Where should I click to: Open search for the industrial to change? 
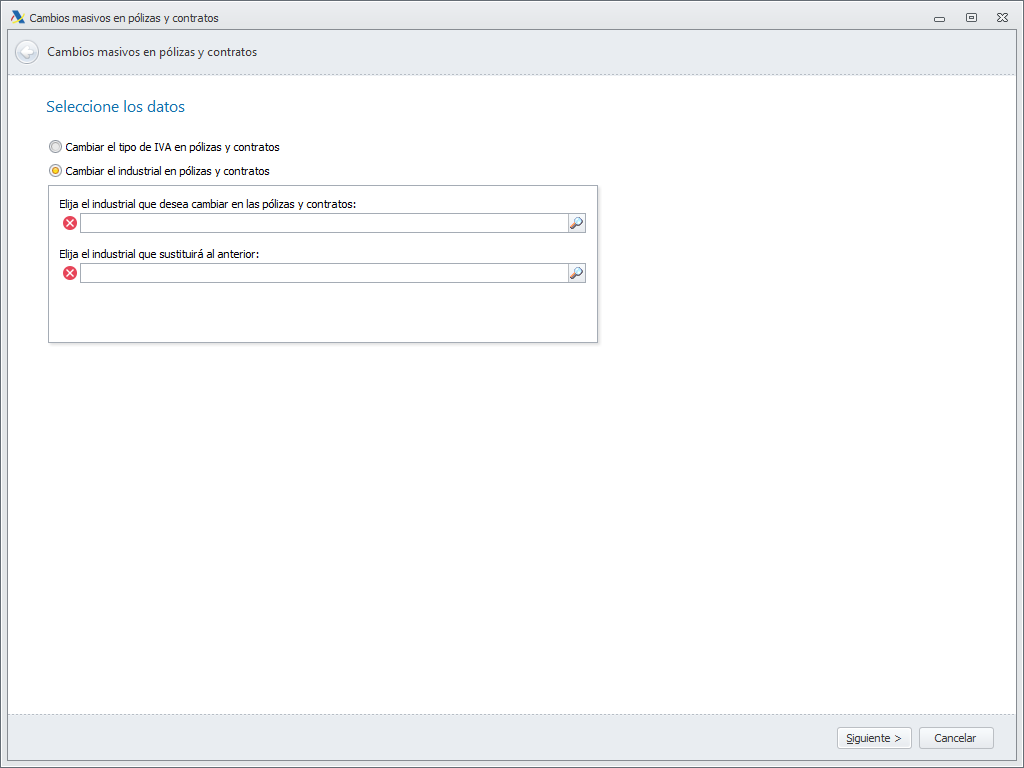(x=576, y=223)
